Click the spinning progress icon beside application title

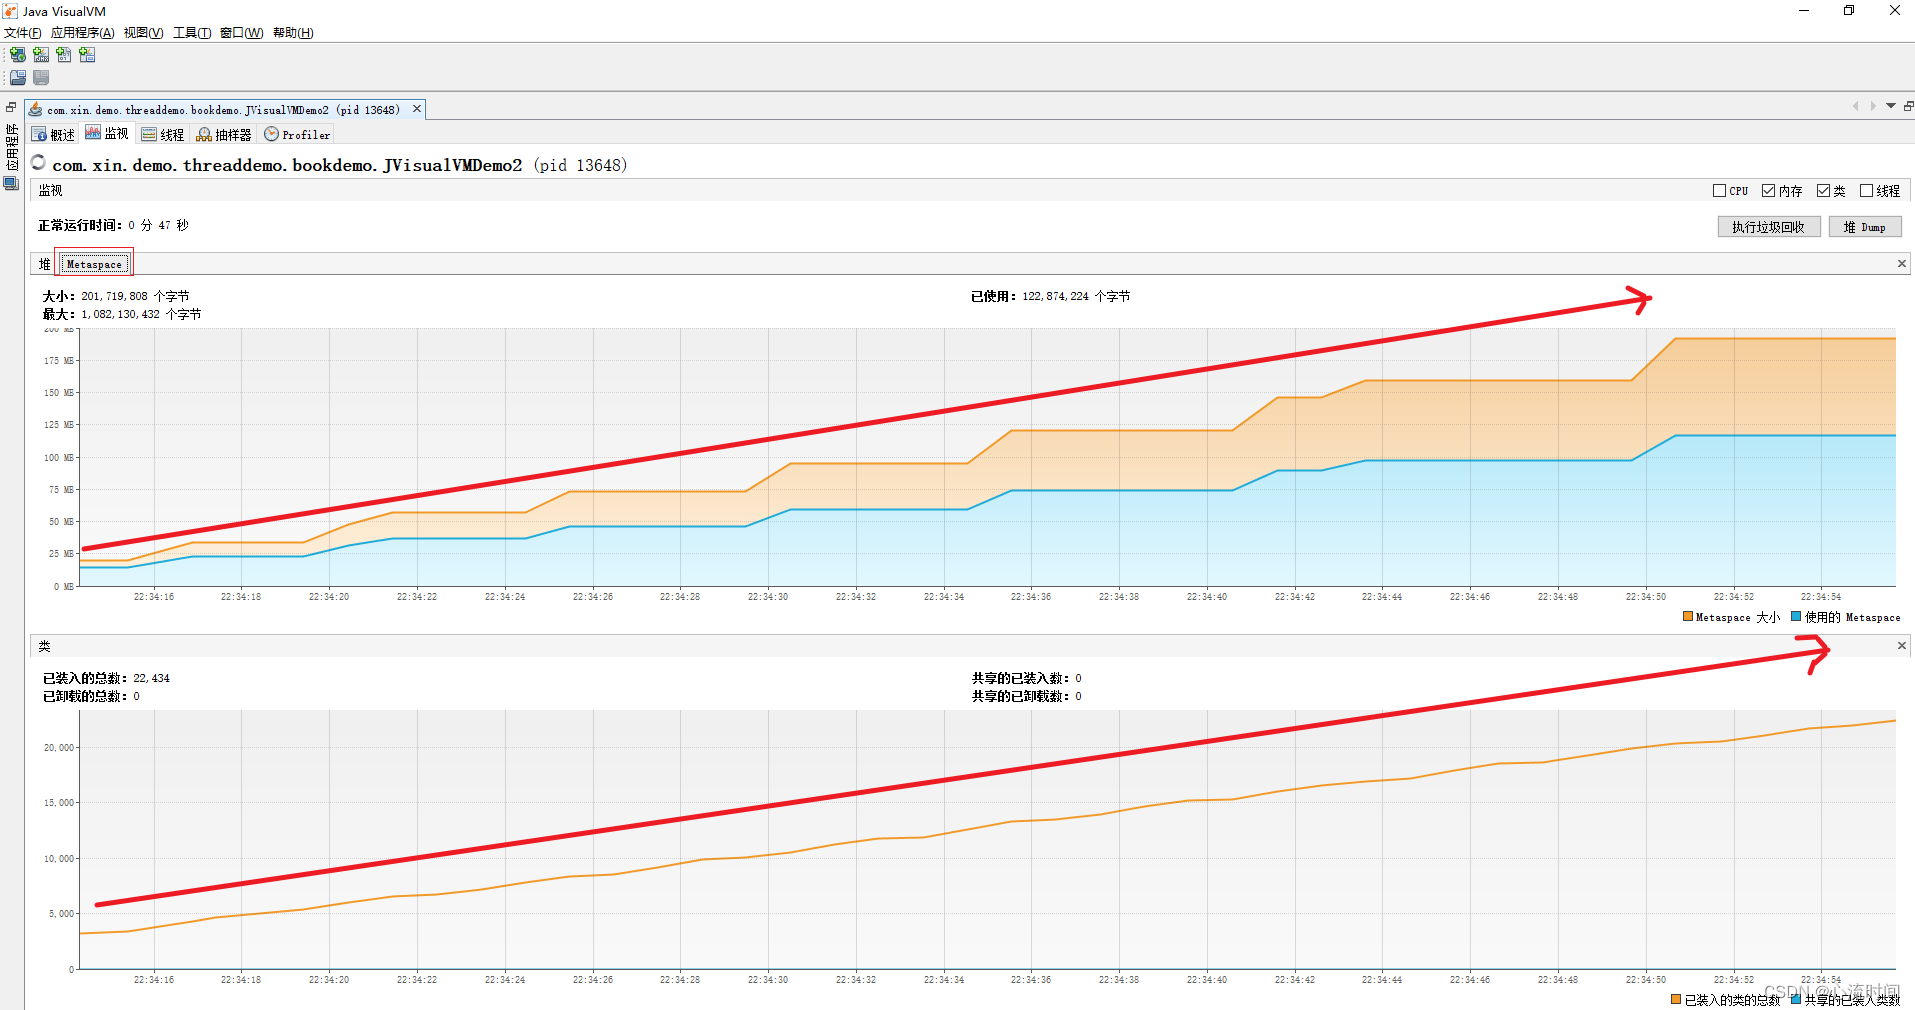click(39, 163)
